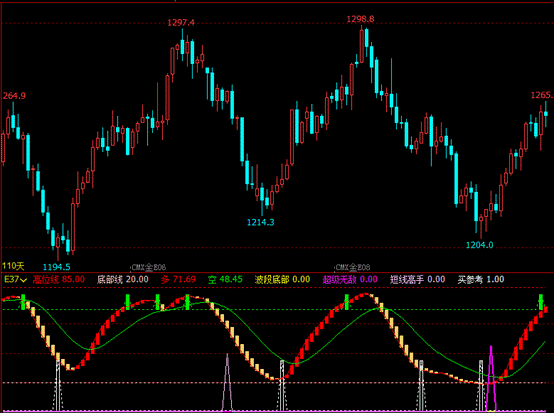Click the light purple spike signal marker
The height and width of the screenshot is (413, 554).
point(227,382)
